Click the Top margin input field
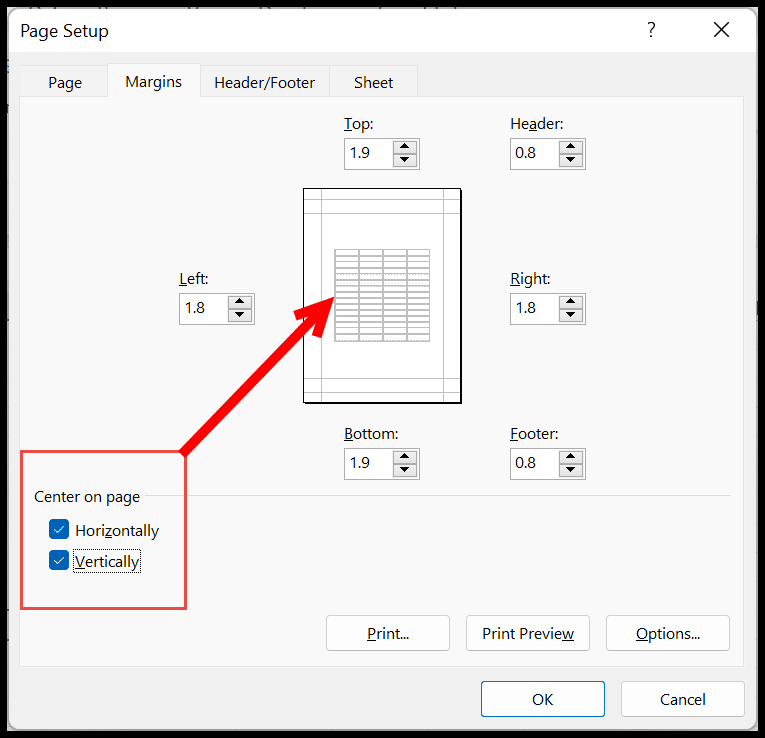Image resolution: width=765 pixels, height=738 pixels. [x=367, y=153]
